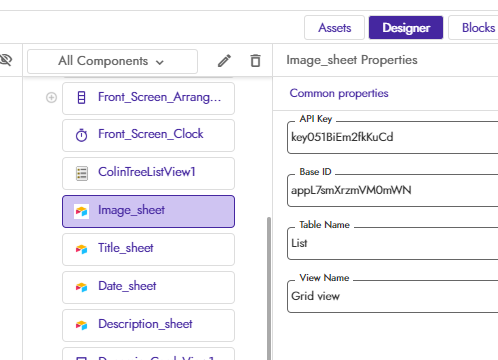Image resolution: width=498 pixels, height=360 pixels.
Task: Click the clock icon of Front_Screen_Clock
Action: point(81,135)
